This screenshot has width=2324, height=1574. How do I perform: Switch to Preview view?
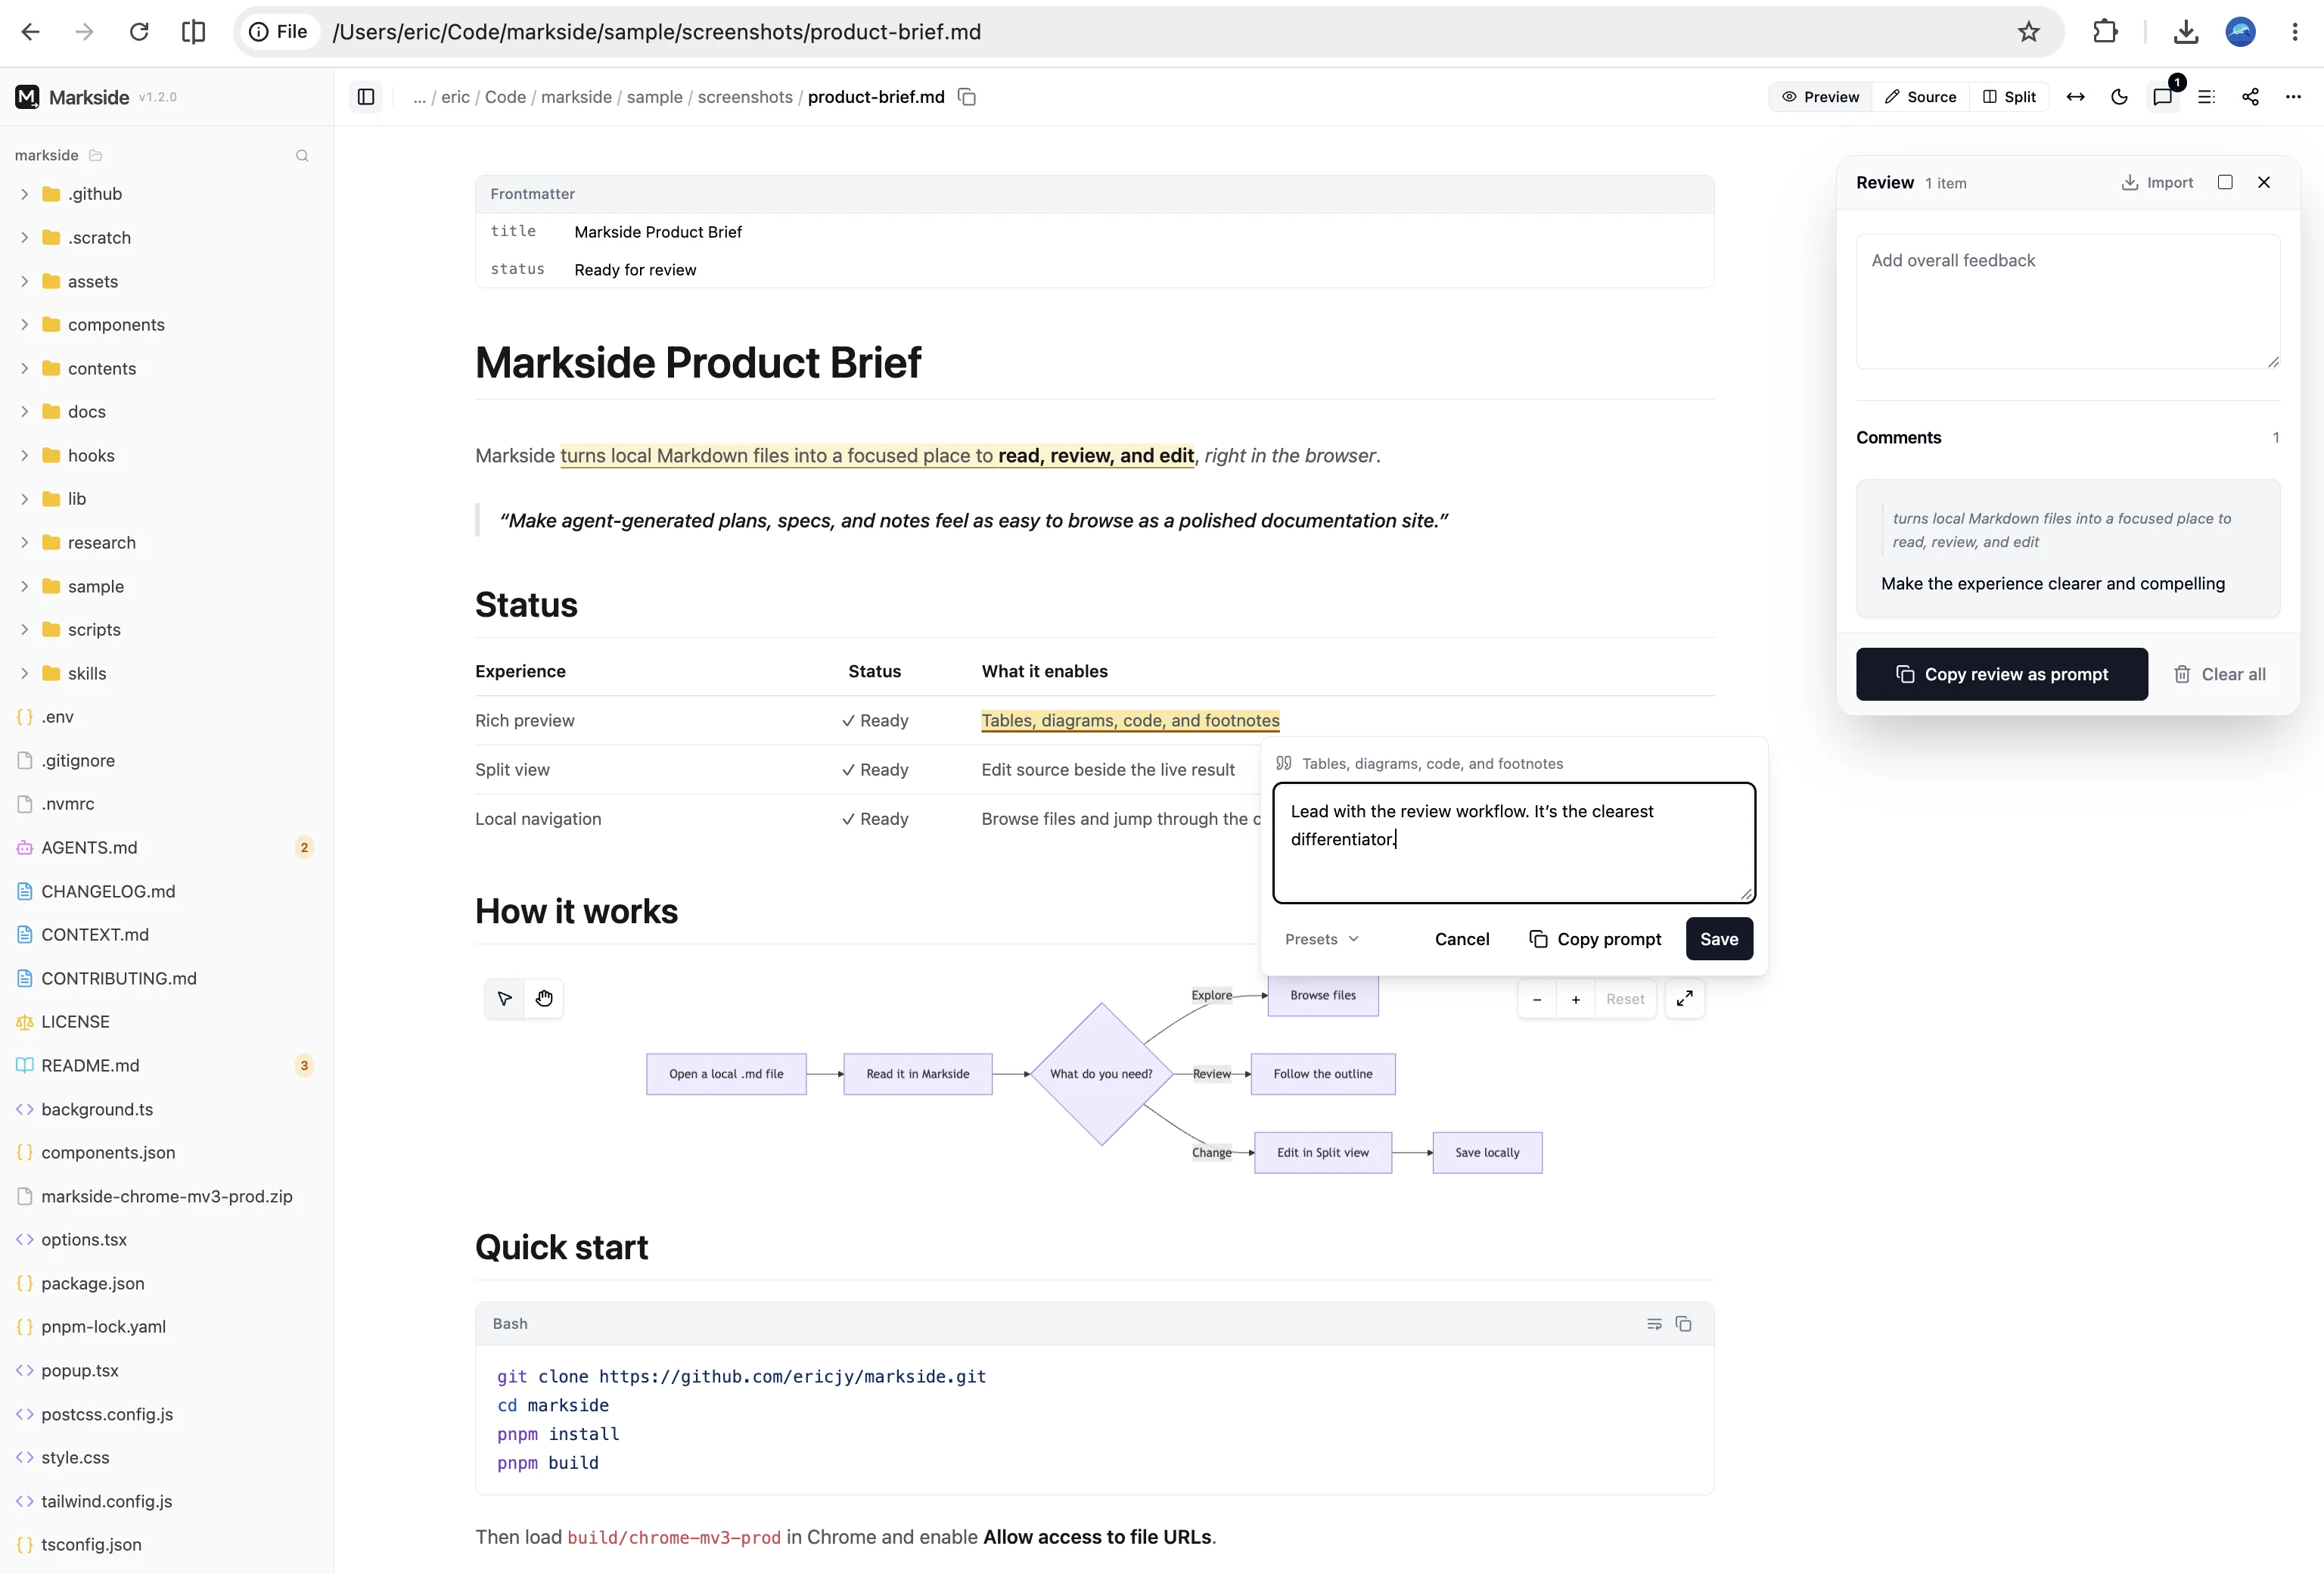pyautogui.click(x=1821, y=97)
